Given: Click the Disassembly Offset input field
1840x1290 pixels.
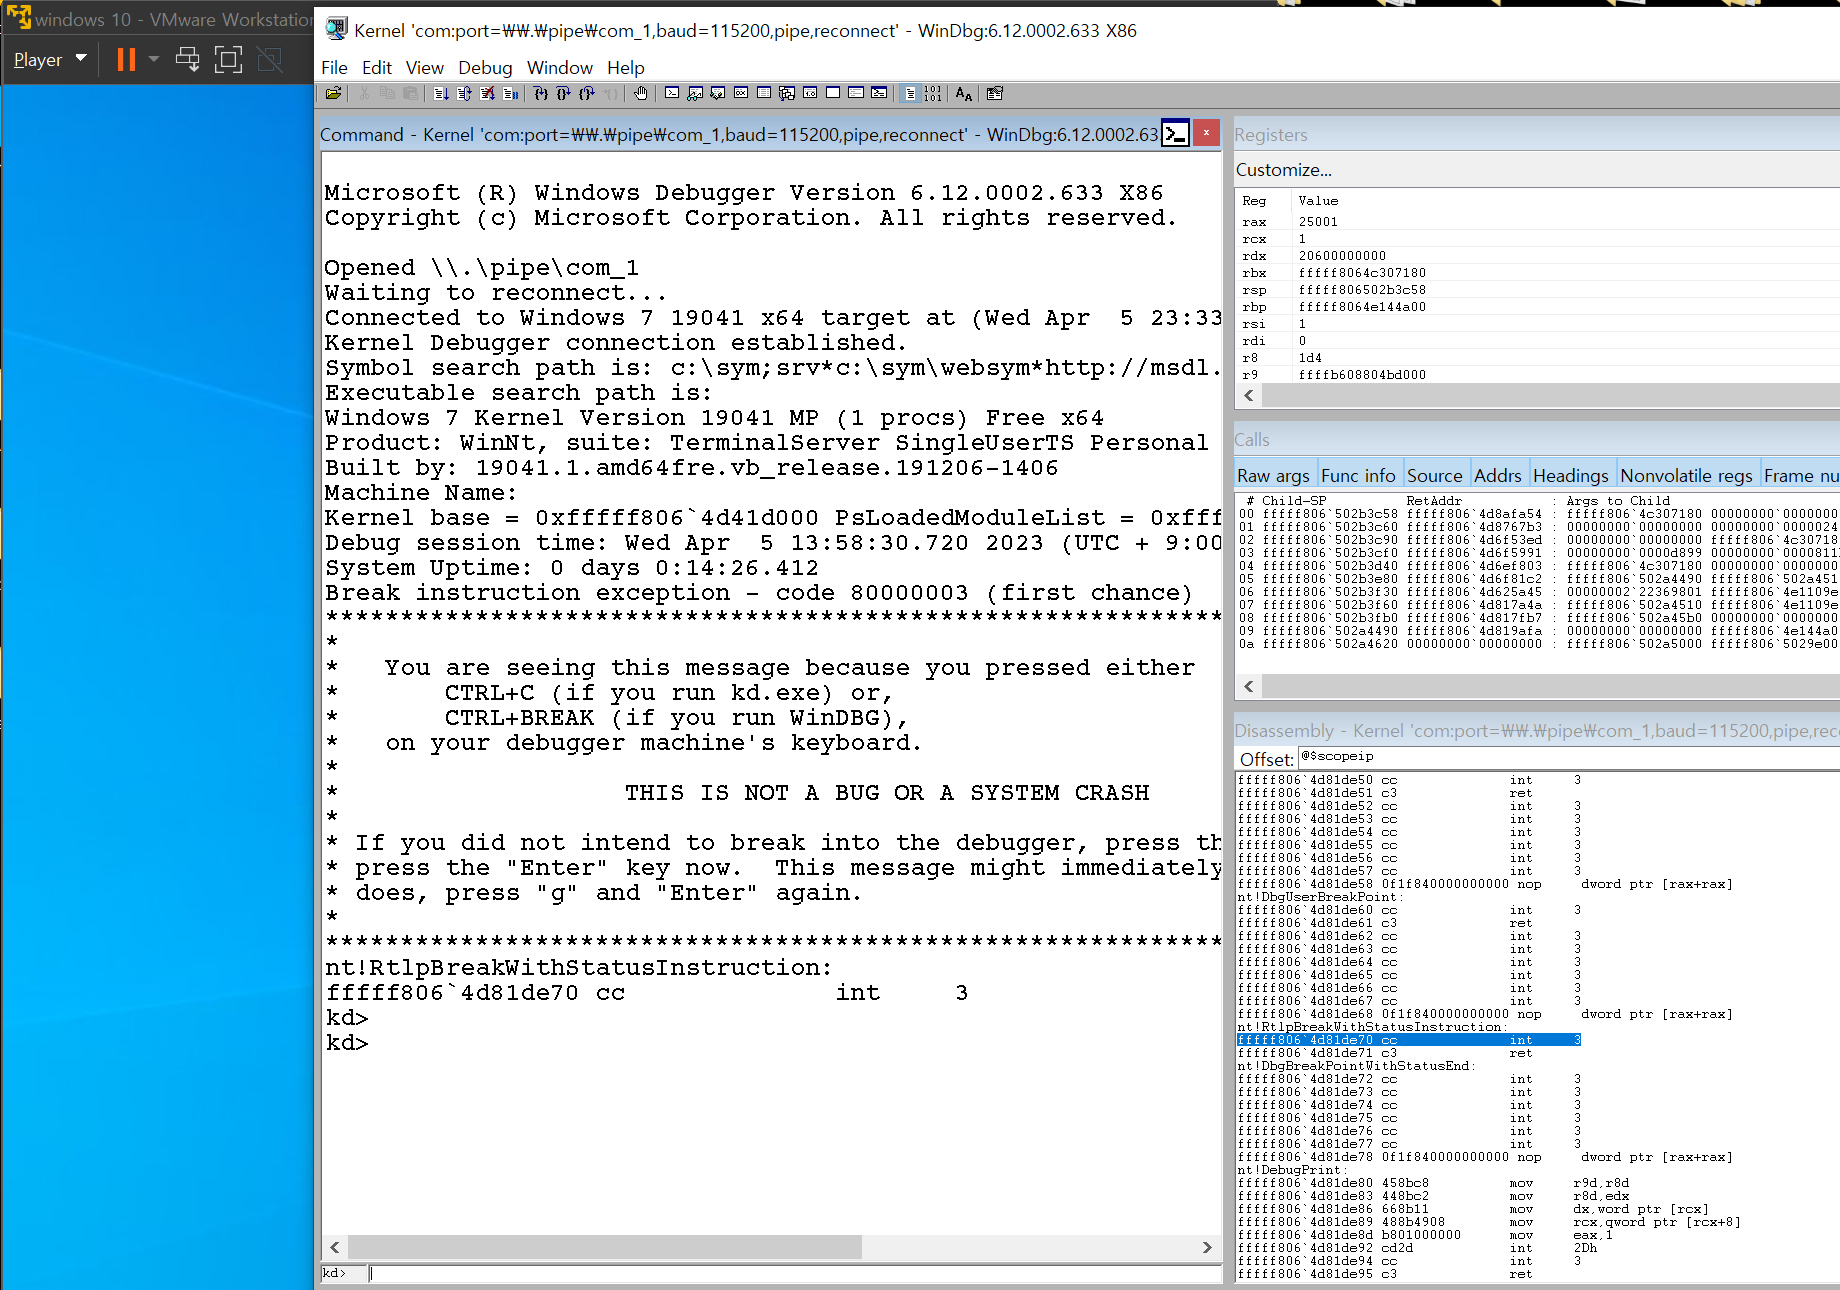Looking at the screenshot, I should point(1568,757).
